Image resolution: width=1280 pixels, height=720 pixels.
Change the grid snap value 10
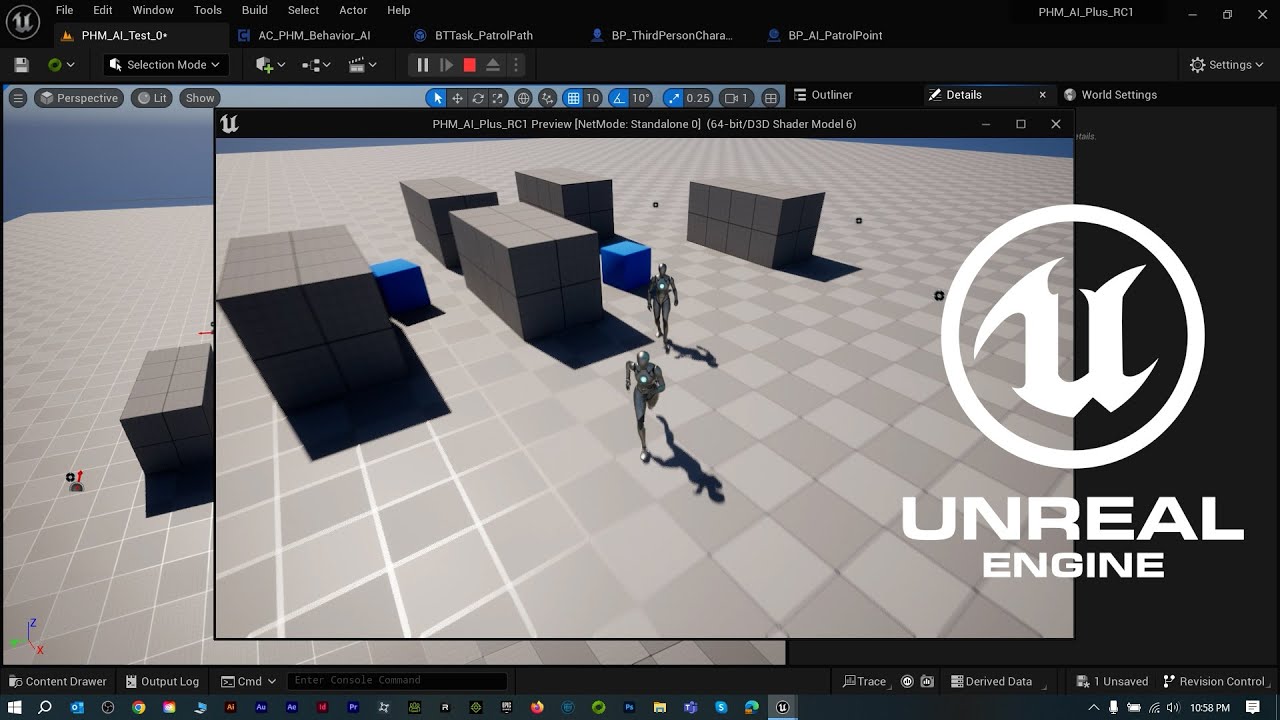(592, 98)
